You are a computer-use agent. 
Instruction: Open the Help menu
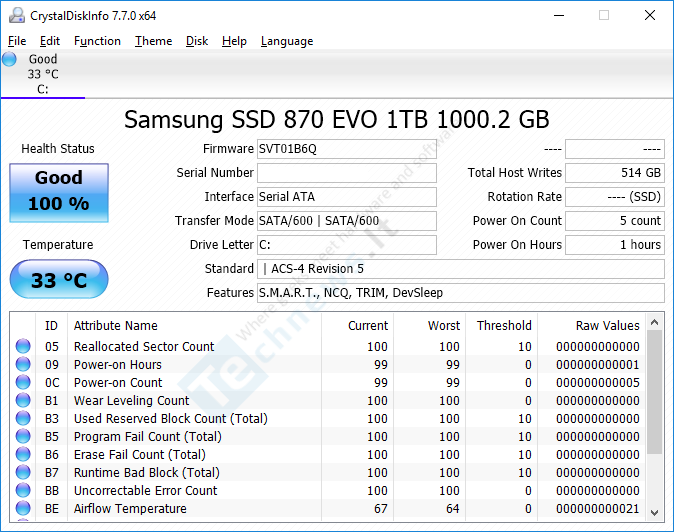(234, 41)
